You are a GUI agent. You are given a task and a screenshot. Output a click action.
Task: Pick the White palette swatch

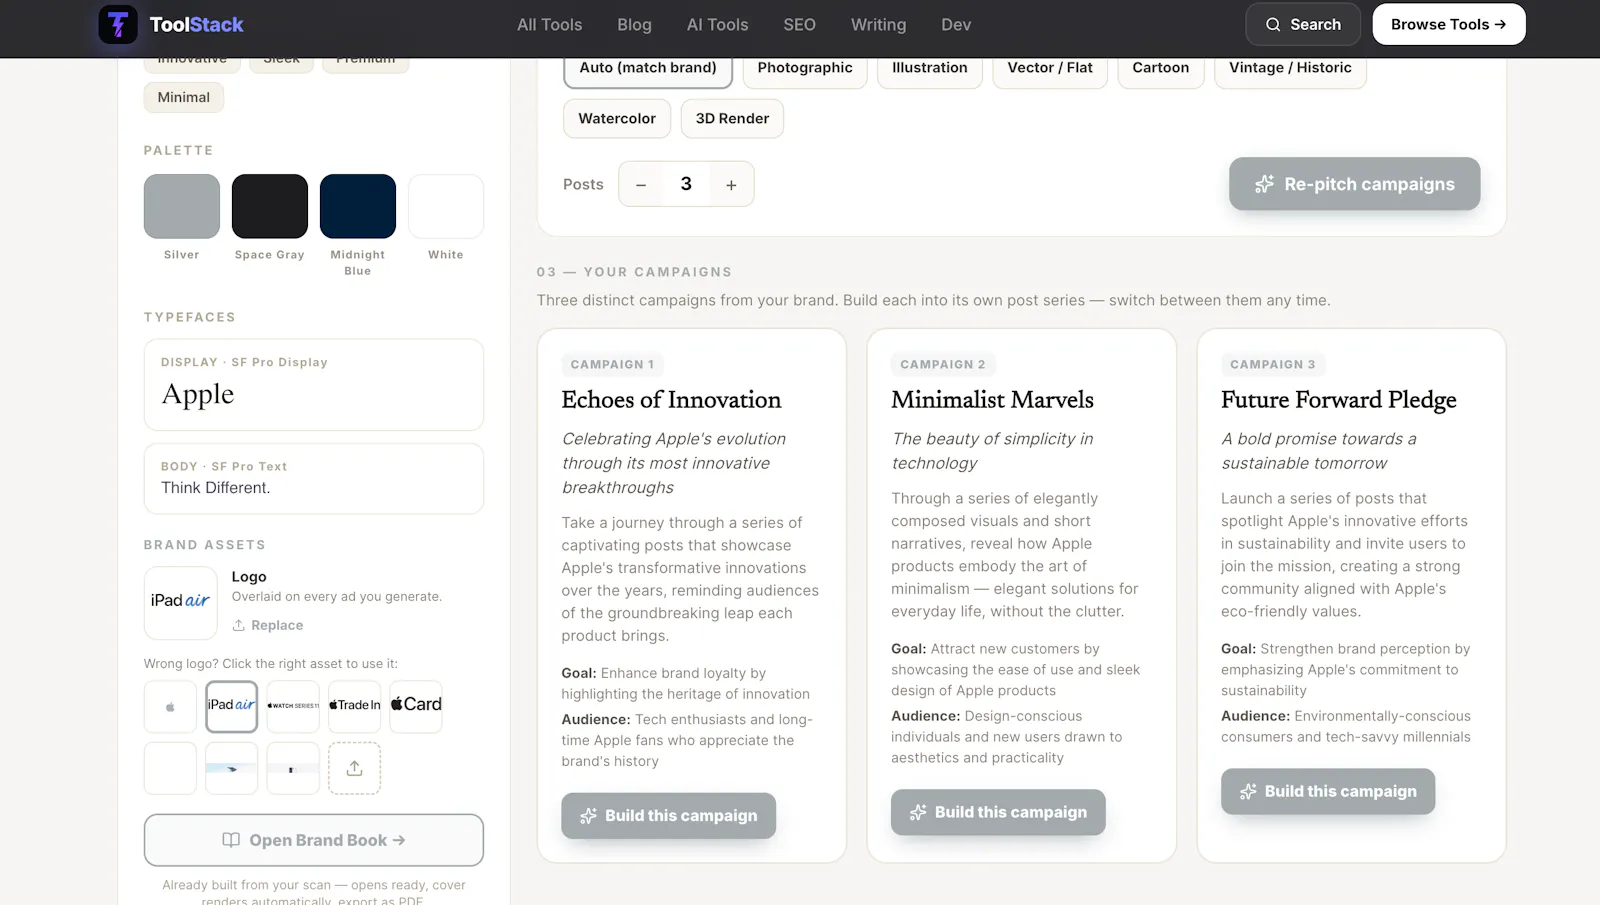pos(446,206)
